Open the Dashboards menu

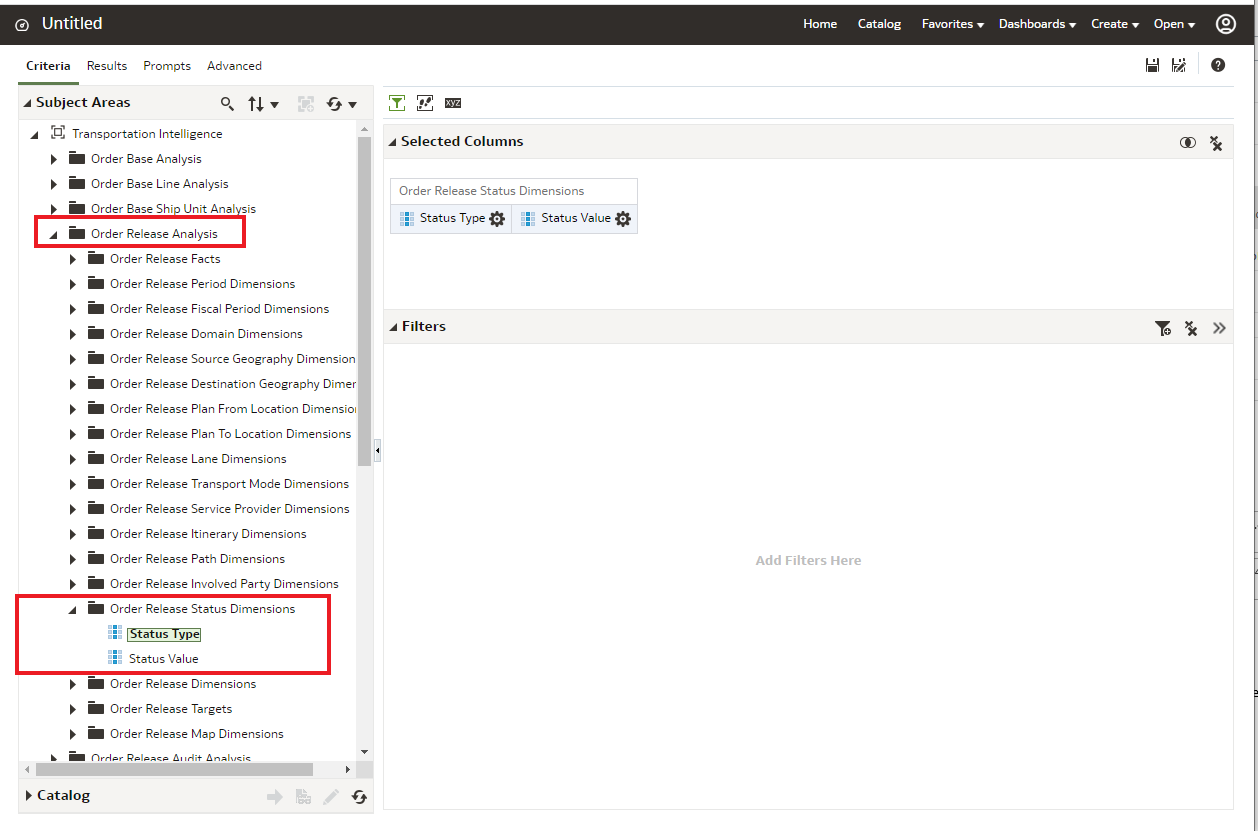pos(1037,24)
